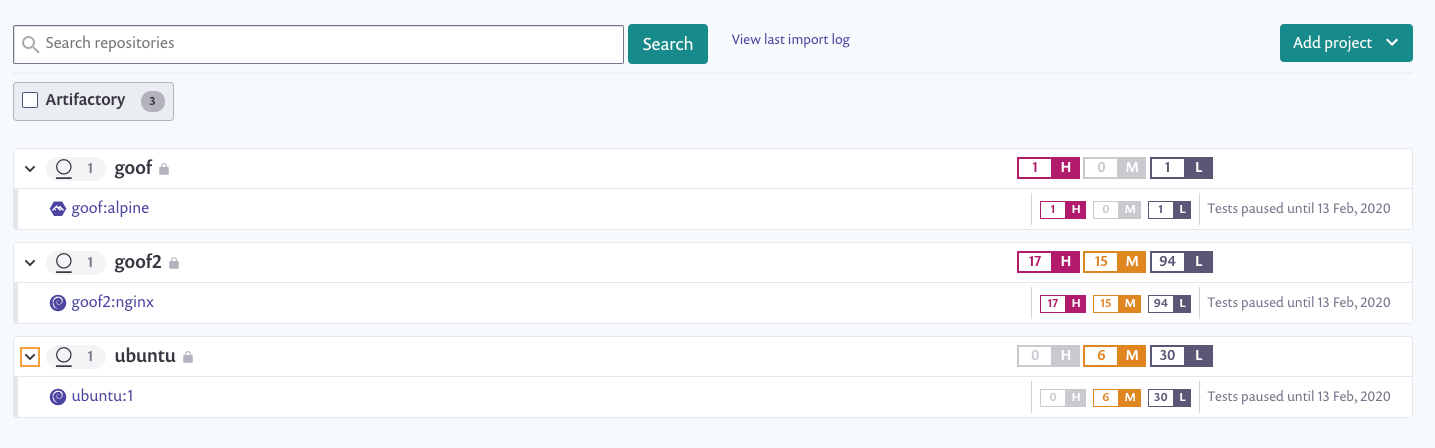Click the lock icon next to ubuntu
This screenshot has width=1435, height=448.
187,358
